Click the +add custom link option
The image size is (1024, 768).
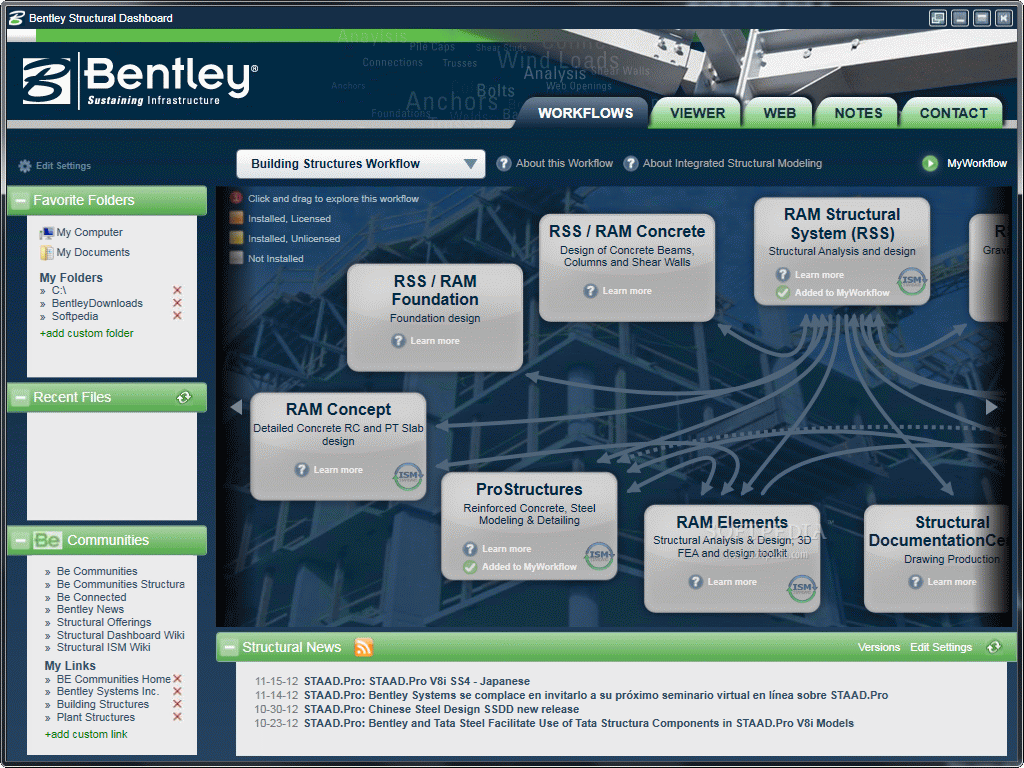click(86, 734)
